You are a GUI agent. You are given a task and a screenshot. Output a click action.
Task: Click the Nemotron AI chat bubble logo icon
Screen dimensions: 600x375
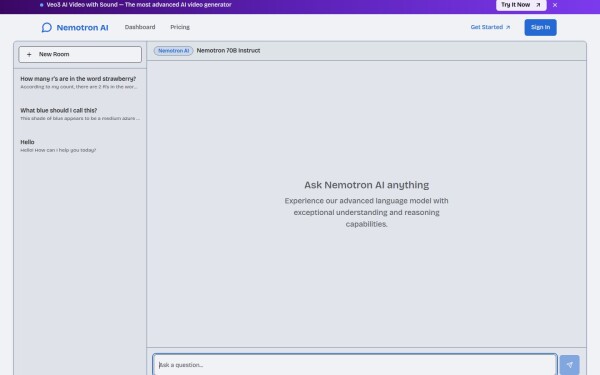47,28
